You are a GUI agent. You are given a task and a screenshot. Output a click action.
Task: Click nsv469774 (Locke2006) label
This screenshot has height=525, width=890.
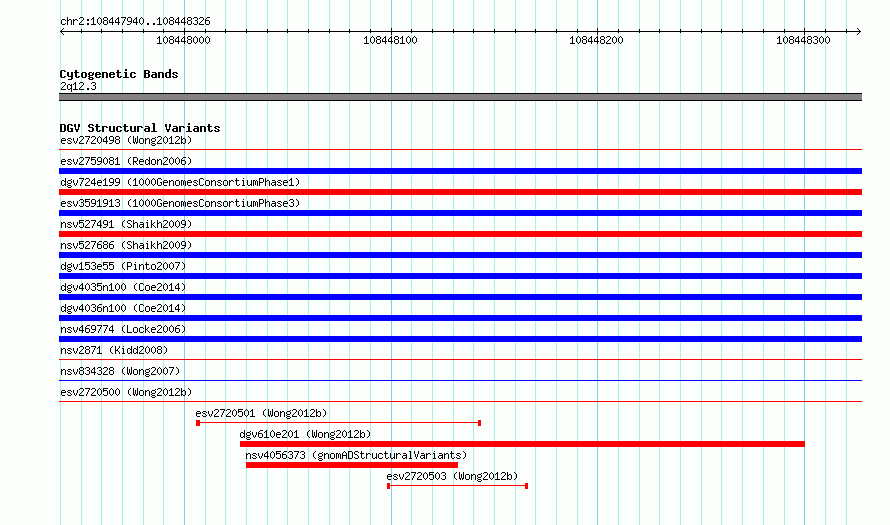tap(123, 329)
